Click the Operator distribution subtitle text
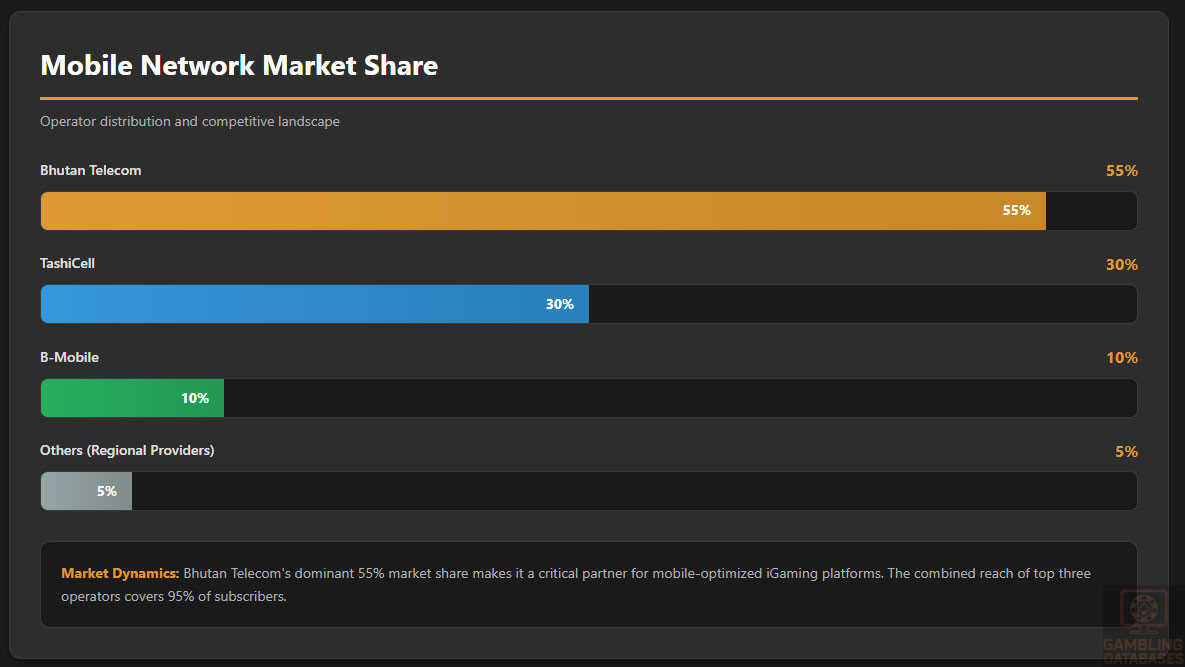 190,122
